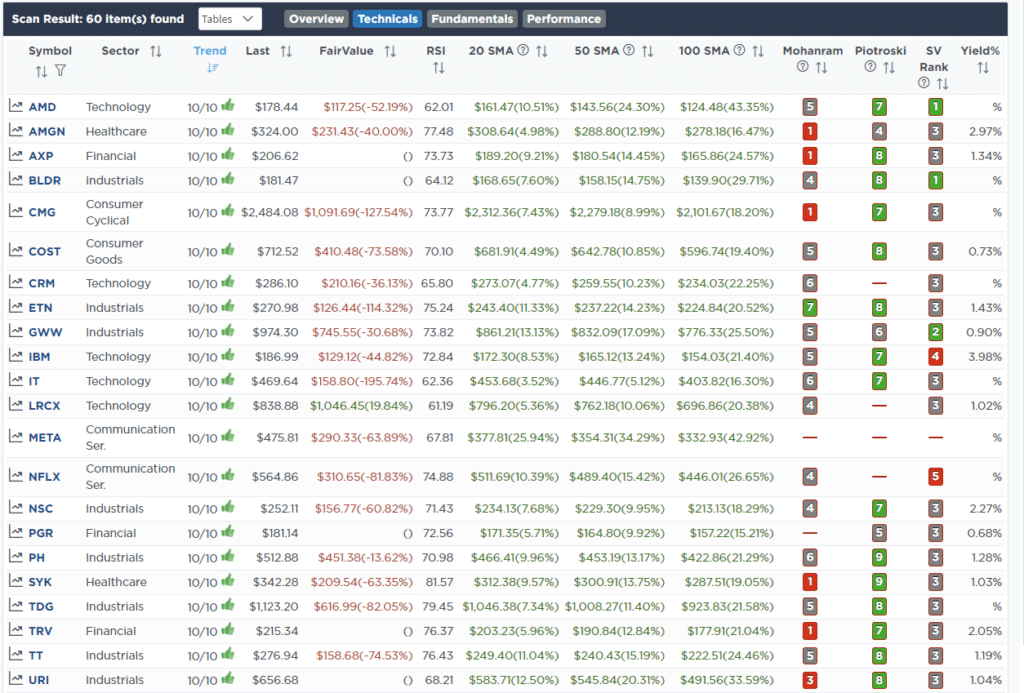Image resolution: width=1024 pixels, height=693 pixels.
Task: Sort by 100 SMA column arrows
Action: pos(758,51)
